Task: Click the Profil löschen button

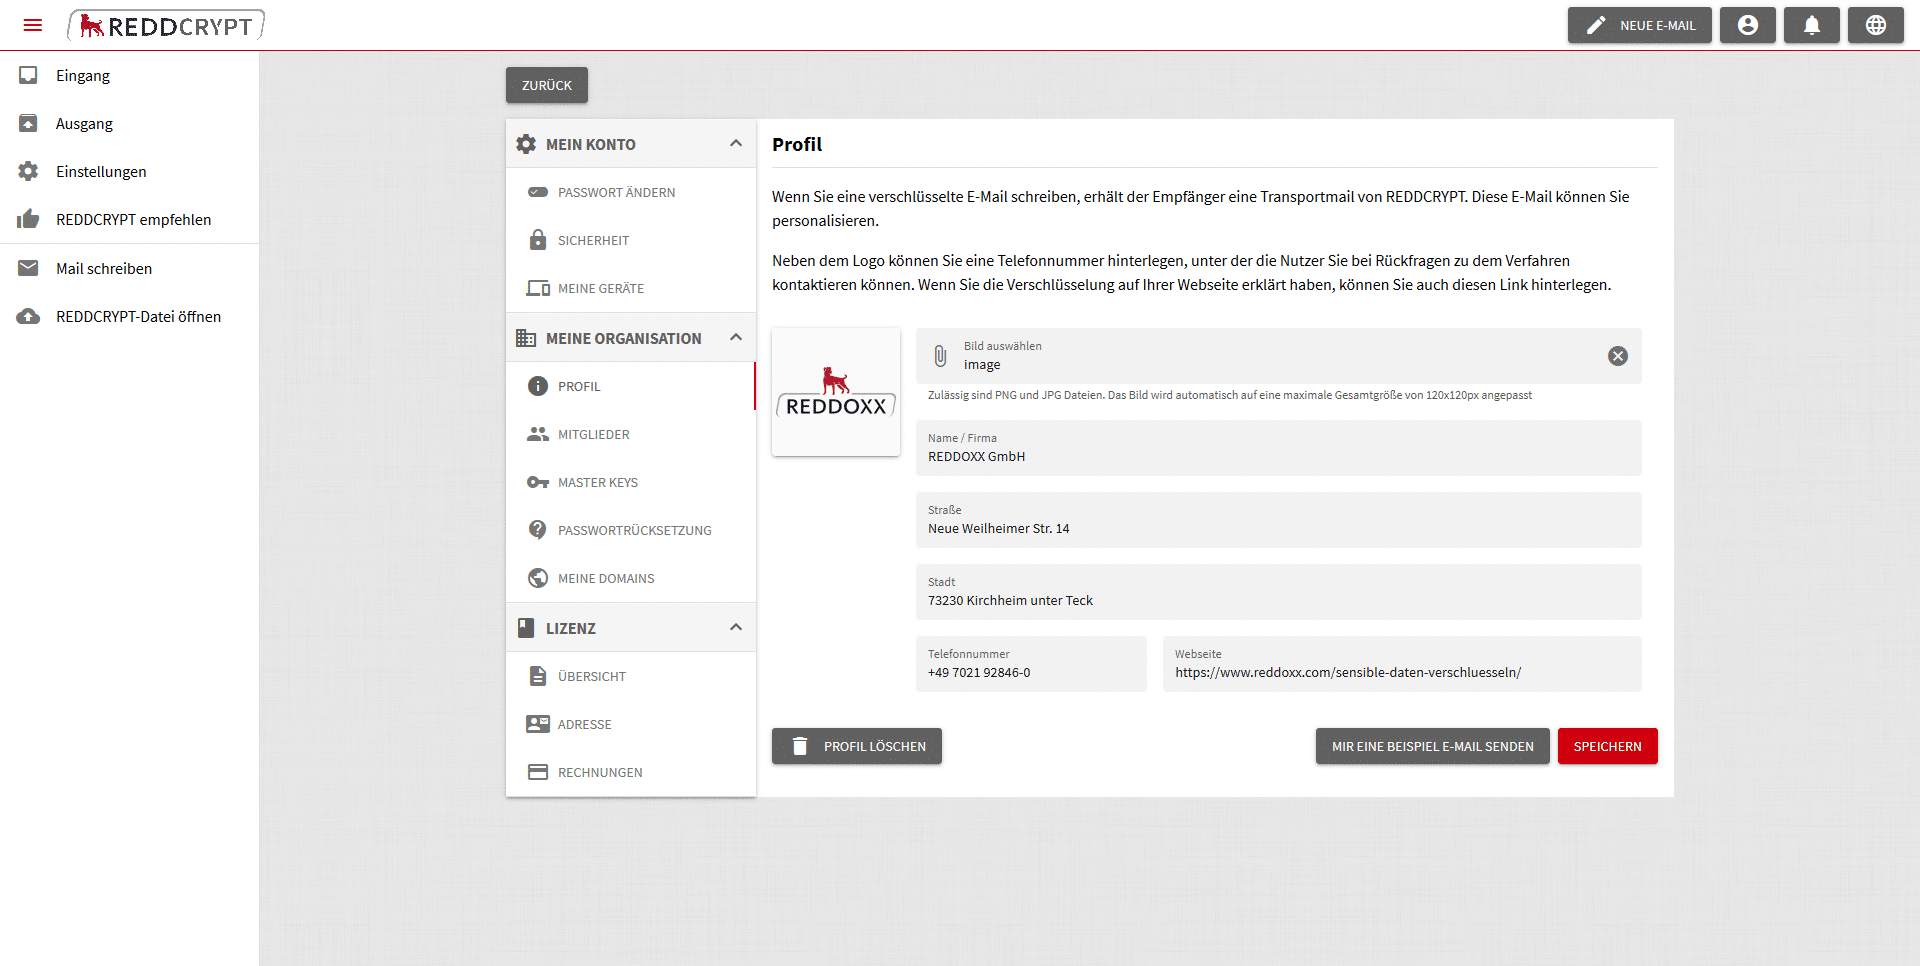Action: click(856, 746)
